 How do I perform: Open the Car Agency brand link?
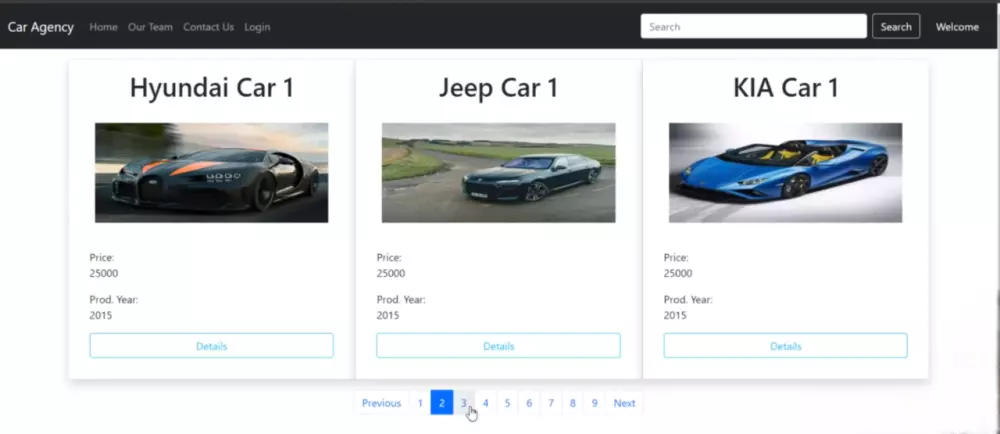(x=41, y=27)
